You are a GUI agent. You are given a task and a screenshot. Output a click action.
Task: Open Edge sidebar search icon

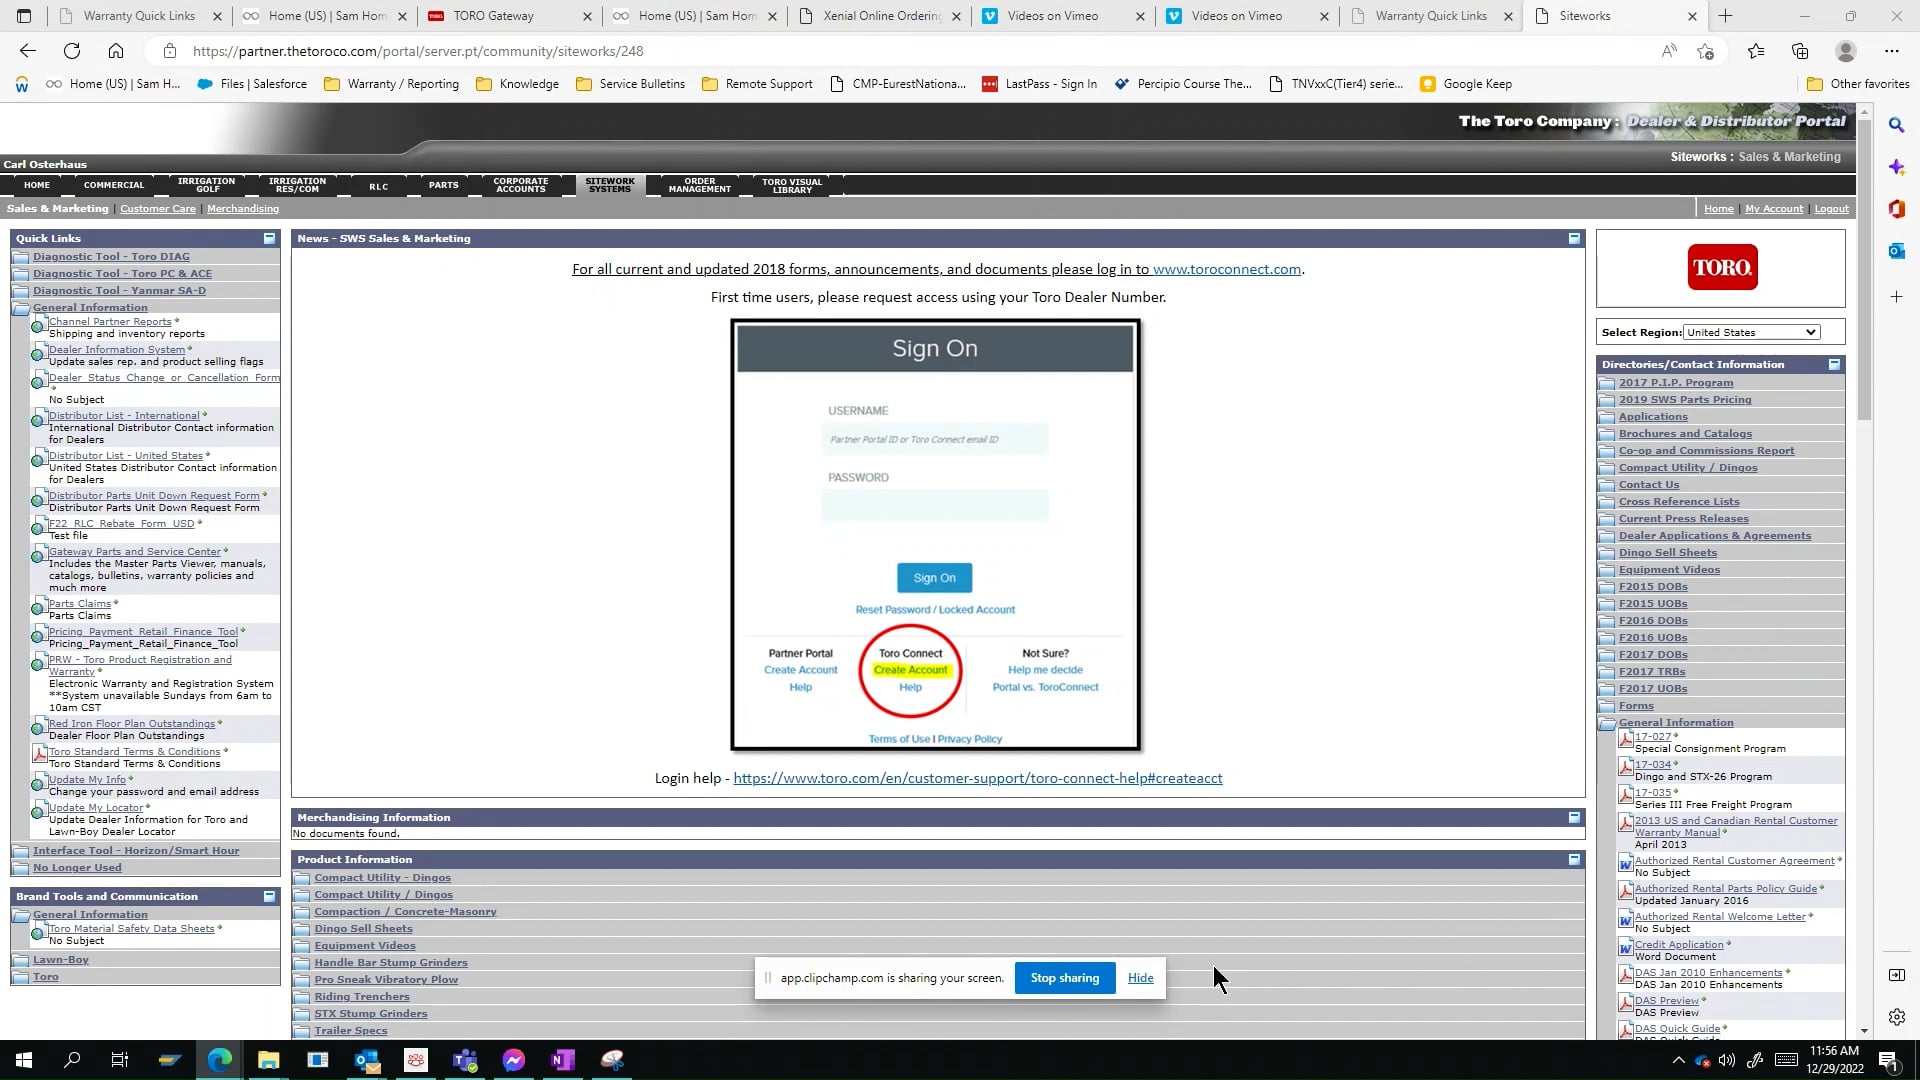click(1896, 125)
